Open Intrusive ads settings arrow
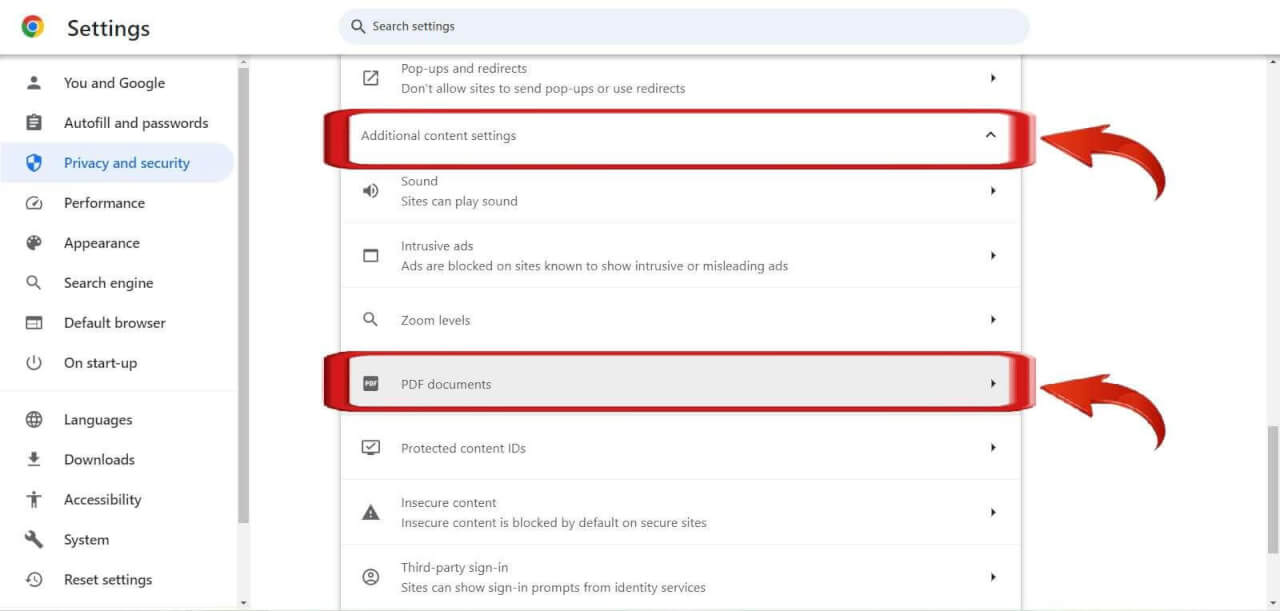Viewport: 1280px width, 611px height. coord(992,256)
